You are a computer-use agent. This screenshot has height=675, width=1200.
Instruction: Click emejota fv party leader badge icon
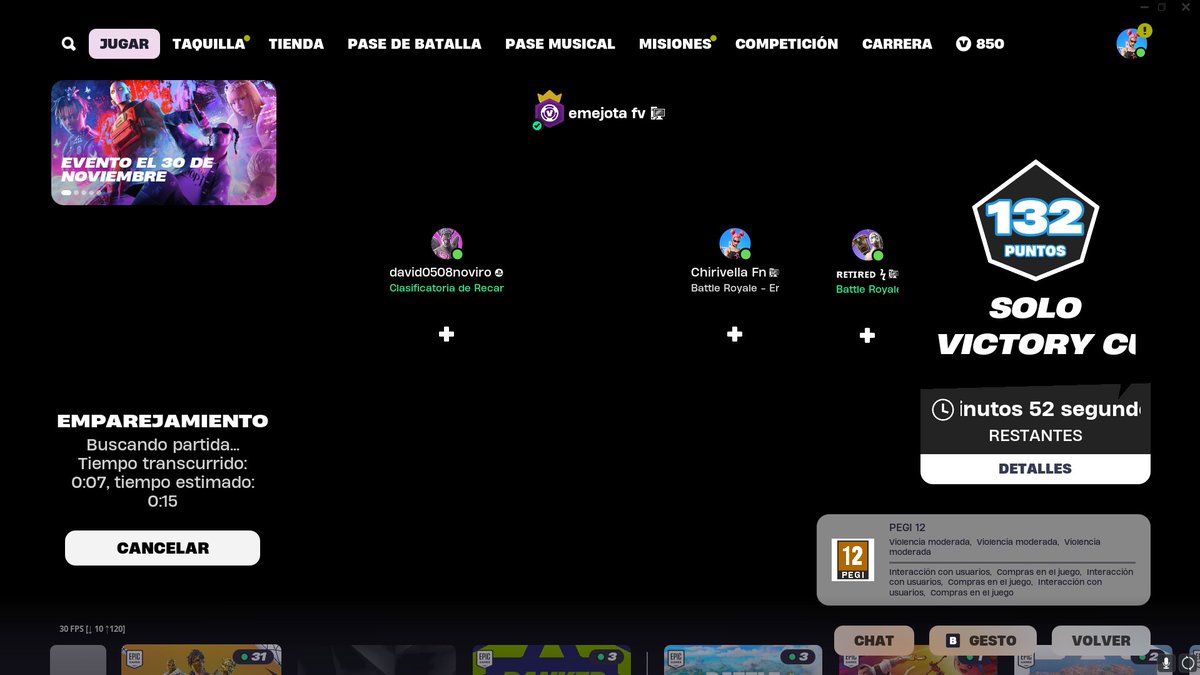[549, 111]
